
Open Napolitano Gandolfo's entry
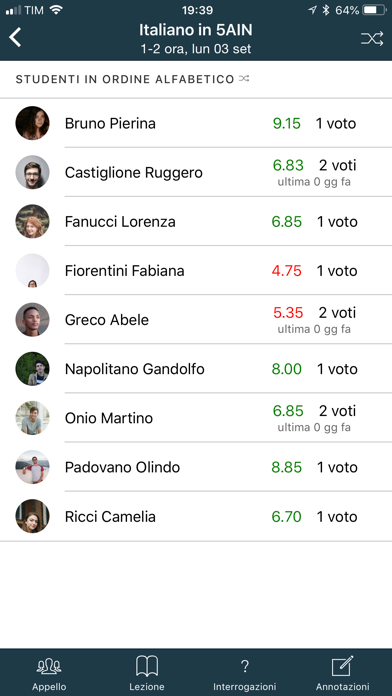click(x=196, y=368)
